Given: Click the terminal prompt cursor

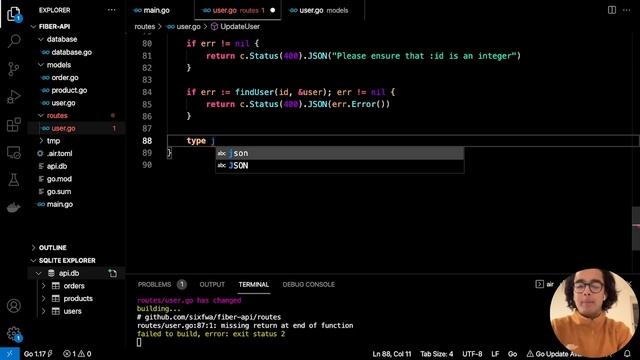Looking at the screenshot, I should tap(139, 342).
